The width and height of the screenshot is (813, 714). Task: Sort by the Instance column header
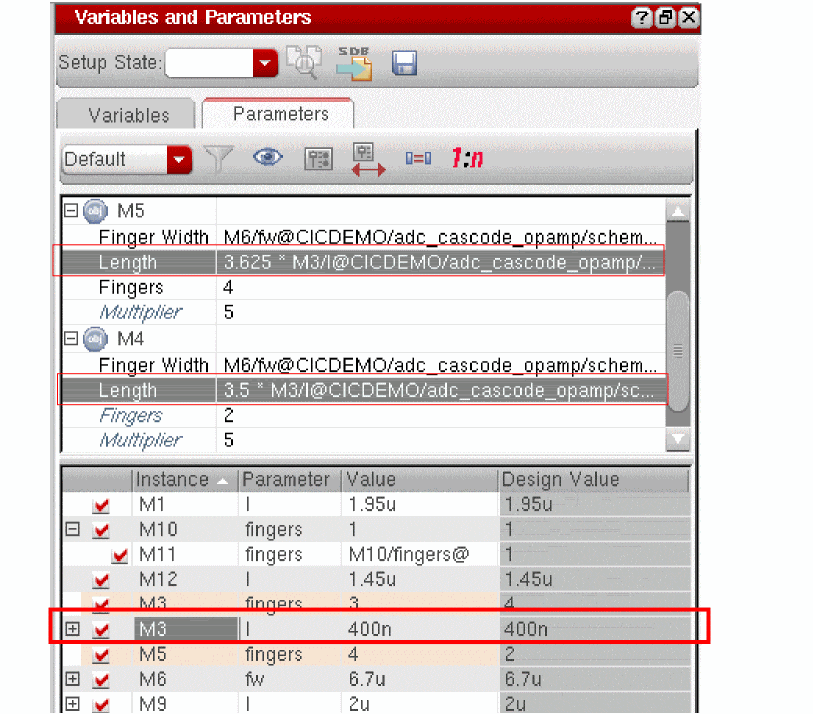pos(185,480)
